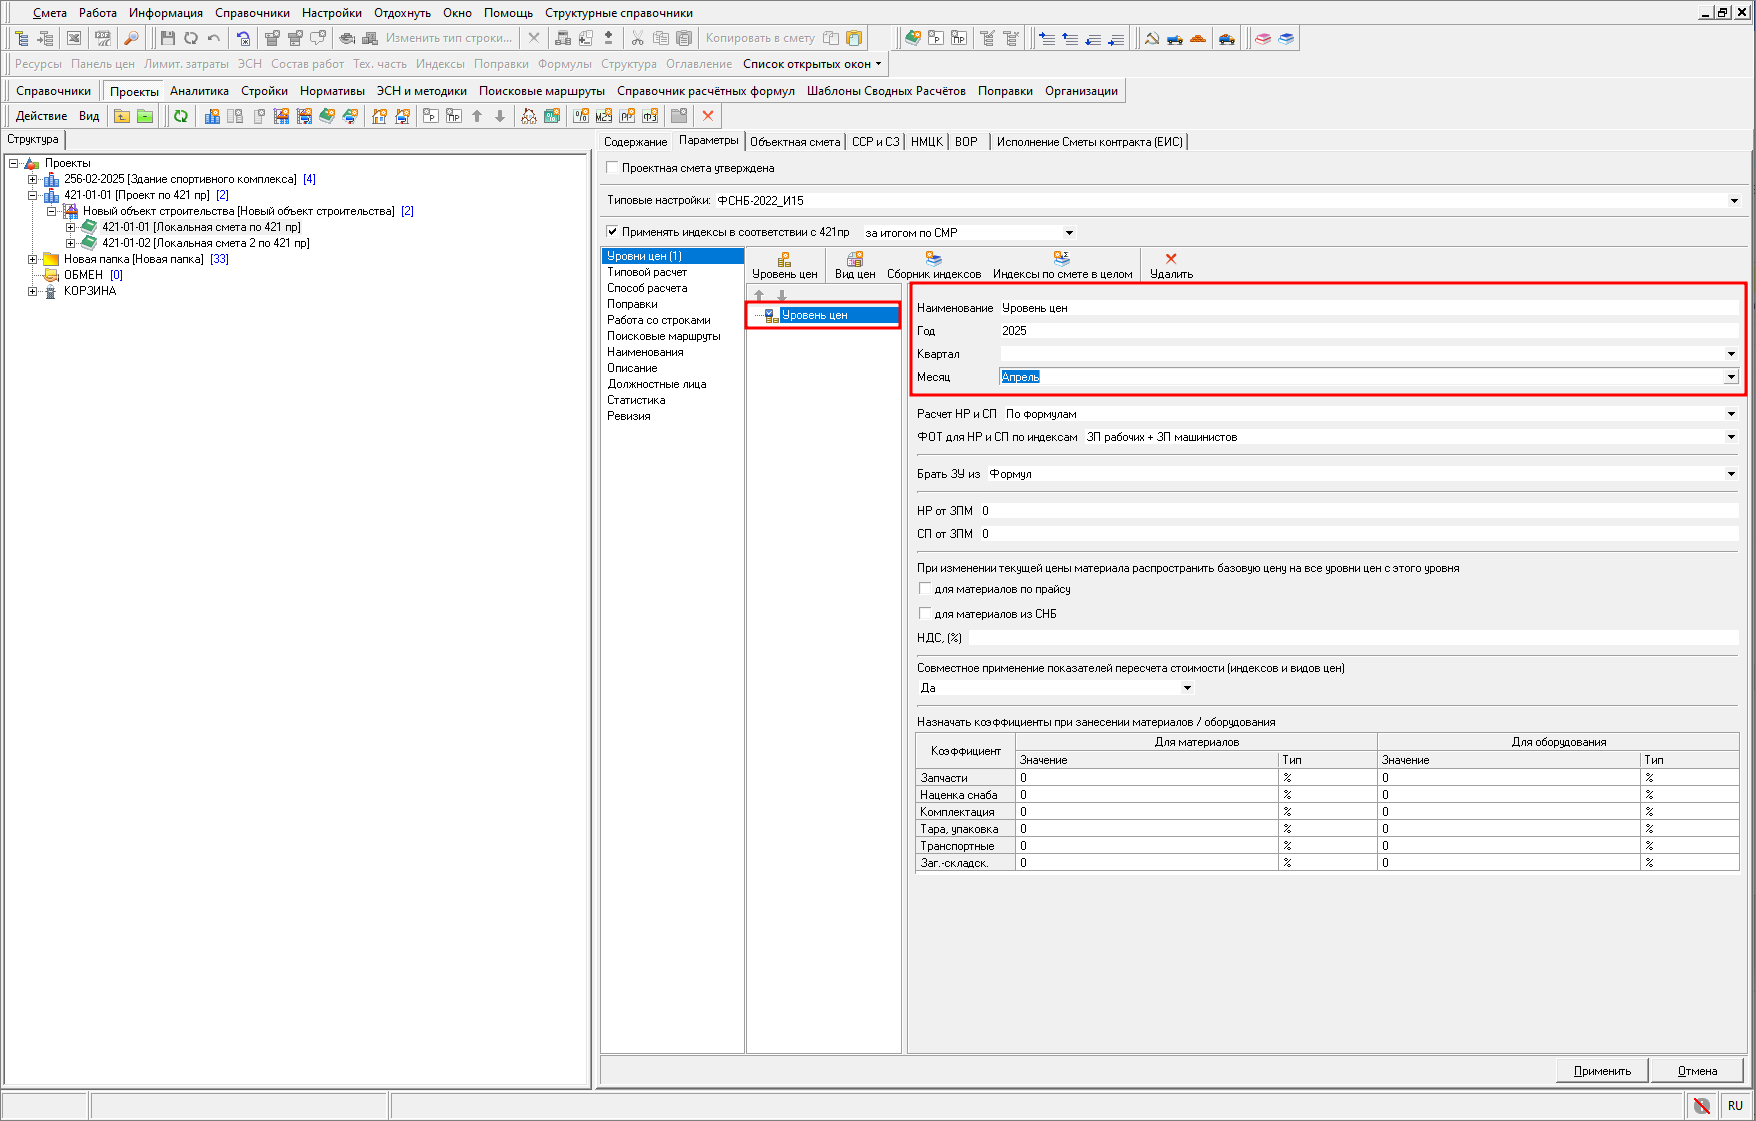Click the magnifier search icon in top toolbar
This screenshot has width=1756, height=1121.
tap(131, 38)
